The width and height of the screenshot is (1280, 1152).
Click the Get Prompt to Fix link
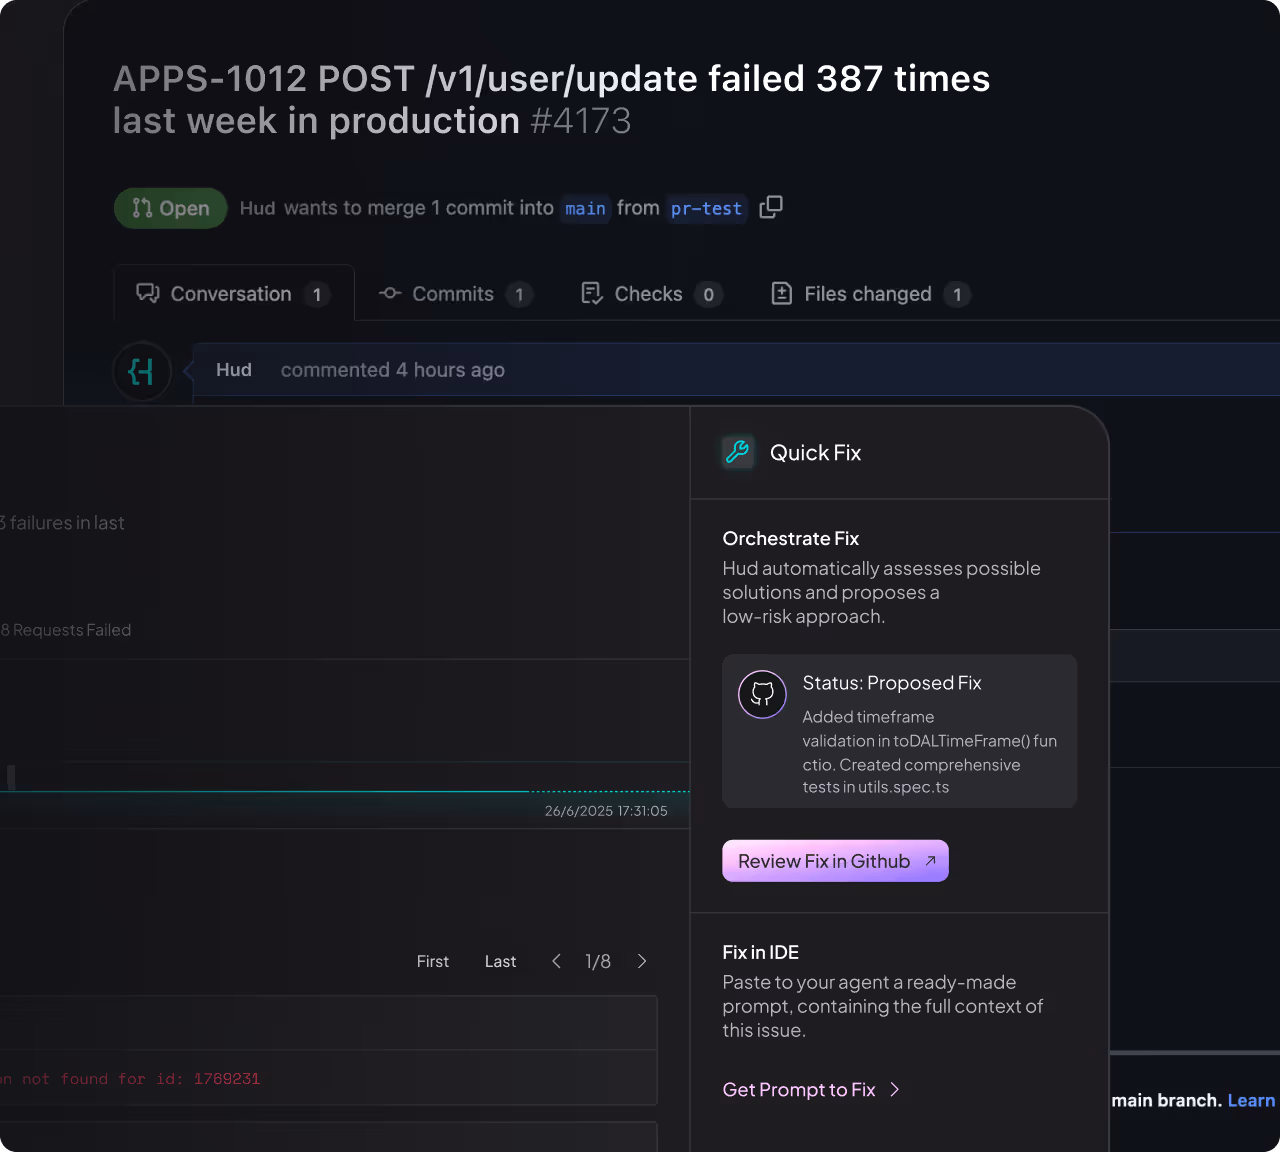(799, 1089)
